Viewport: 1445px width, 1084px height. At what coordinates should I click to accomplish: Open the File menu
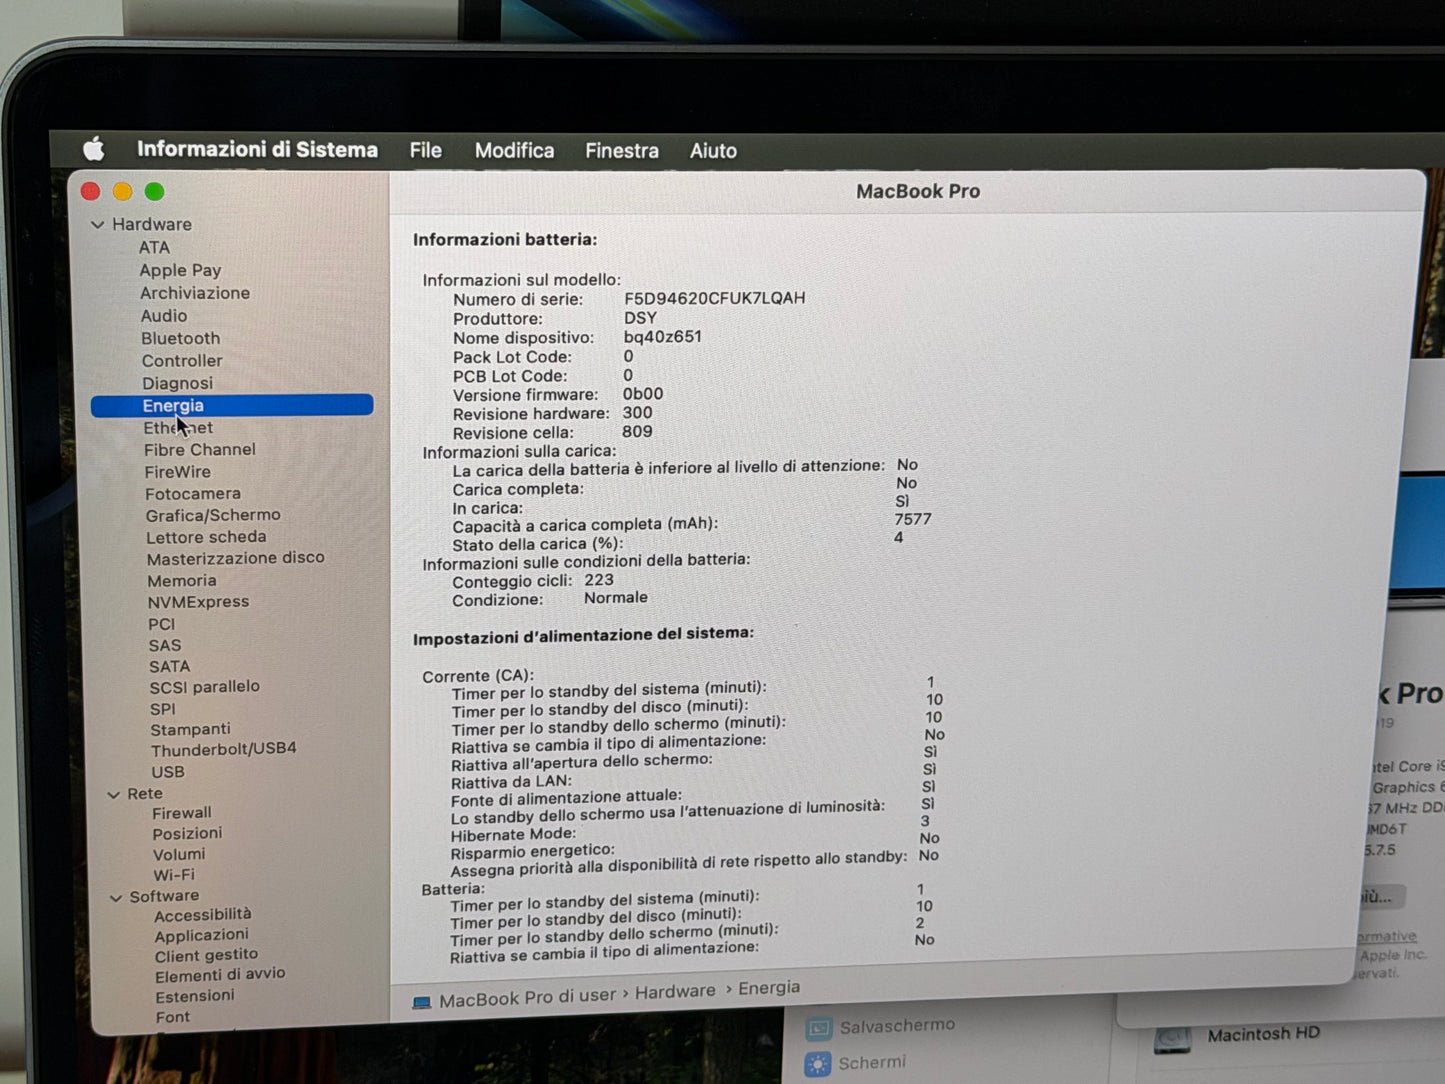[x=425, y=150]
